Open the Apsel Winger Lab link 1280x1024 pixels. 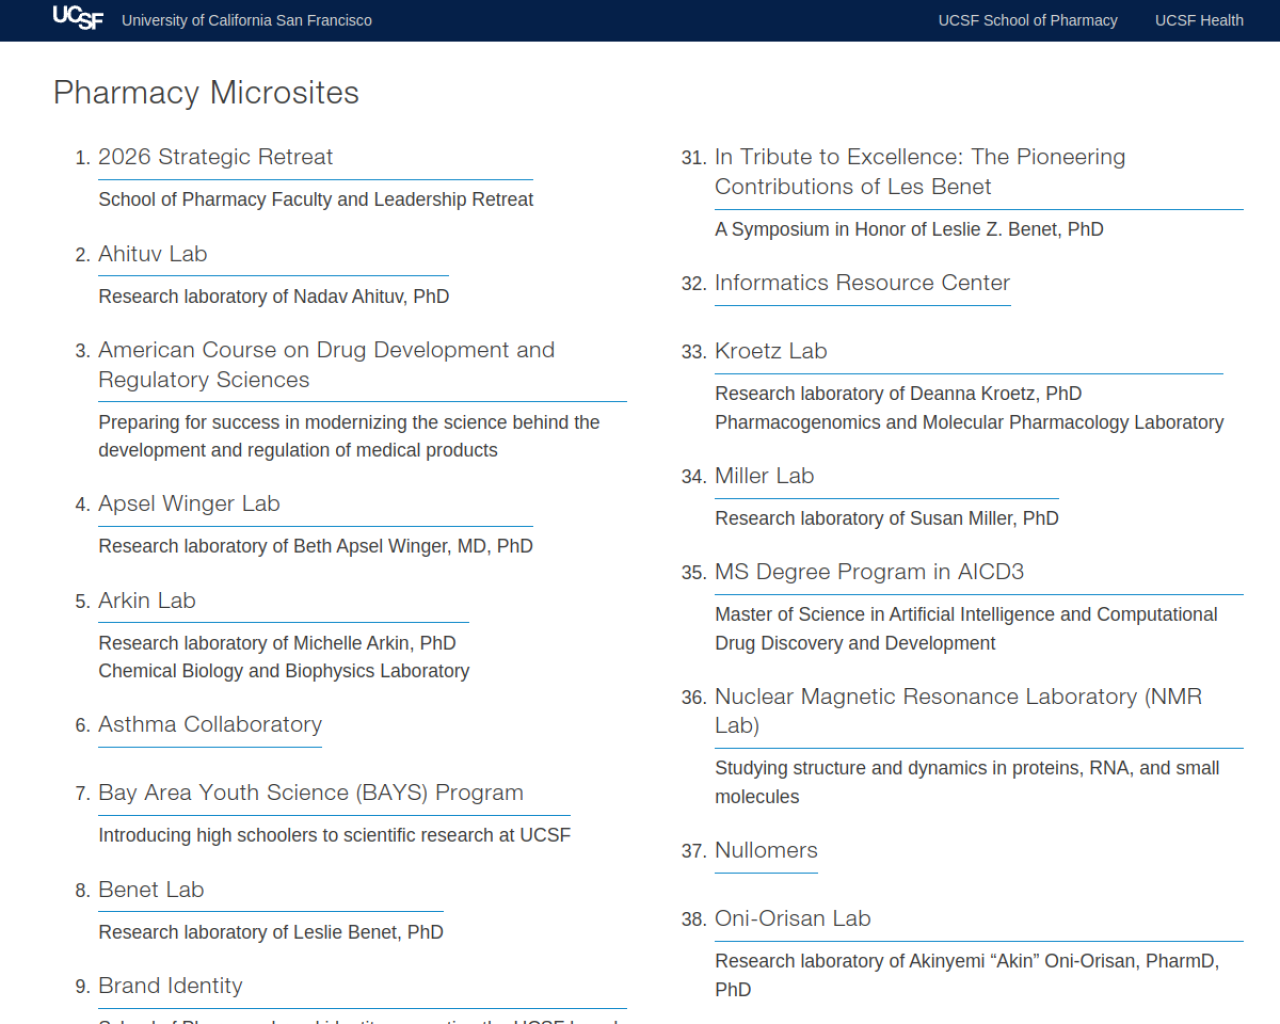(x=189, y=504)
